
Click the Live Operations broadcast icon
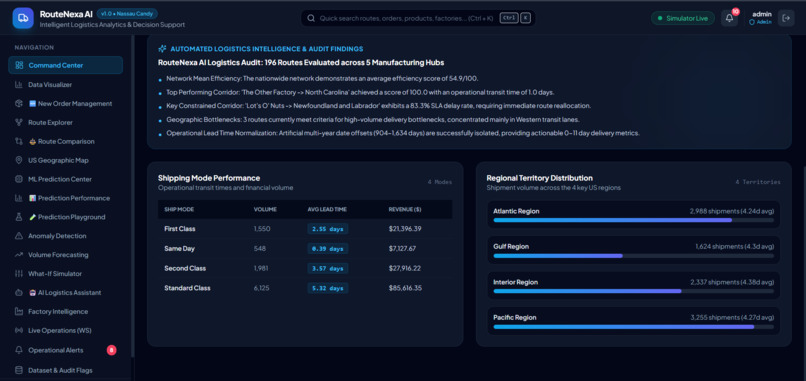(19, 330)
